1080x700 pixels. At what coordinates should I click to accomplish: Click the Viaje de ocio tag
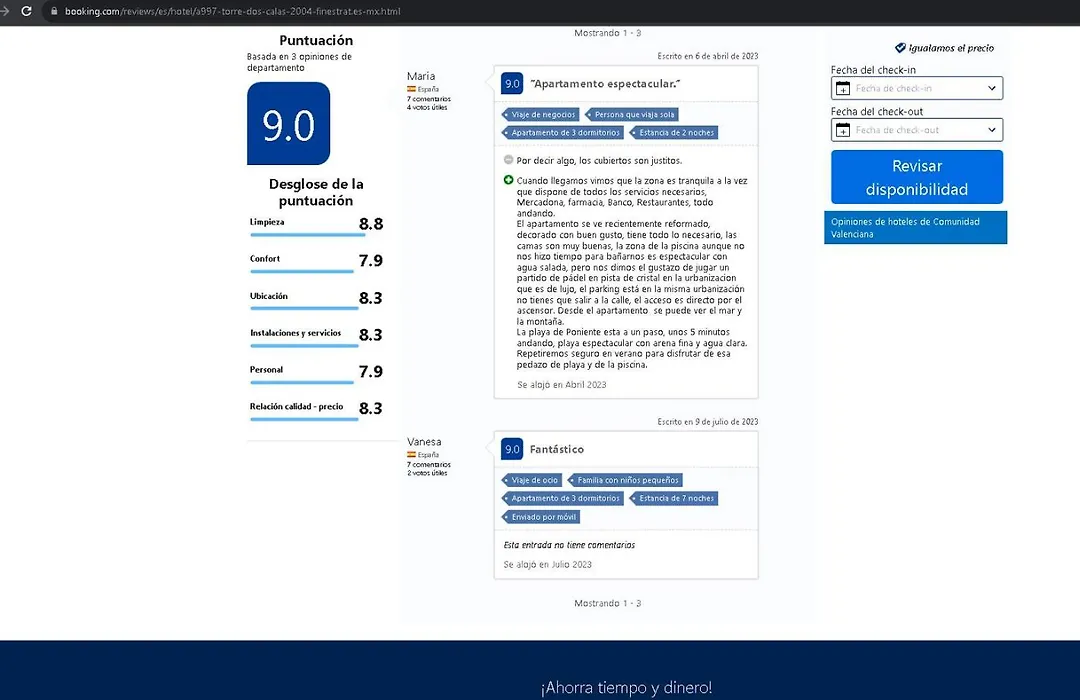(x=532, y=480)
